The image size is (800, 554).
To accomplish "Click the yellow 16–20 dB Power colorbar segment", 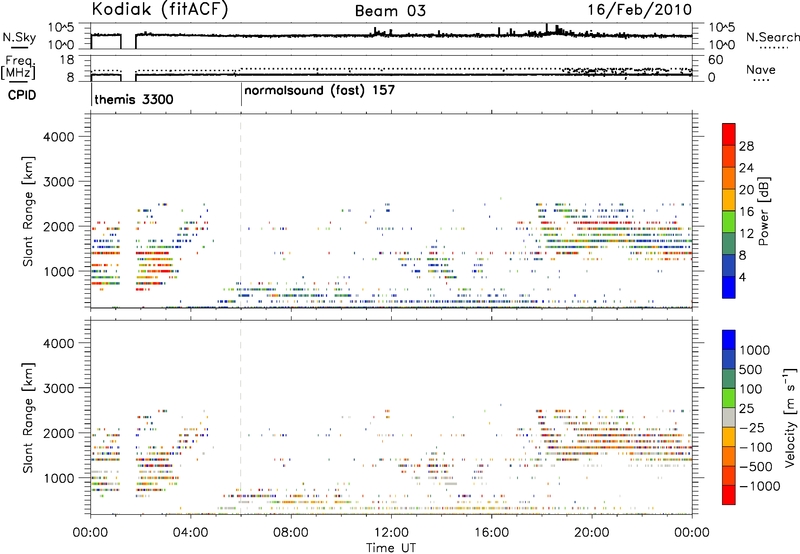I will coord(729,199).
